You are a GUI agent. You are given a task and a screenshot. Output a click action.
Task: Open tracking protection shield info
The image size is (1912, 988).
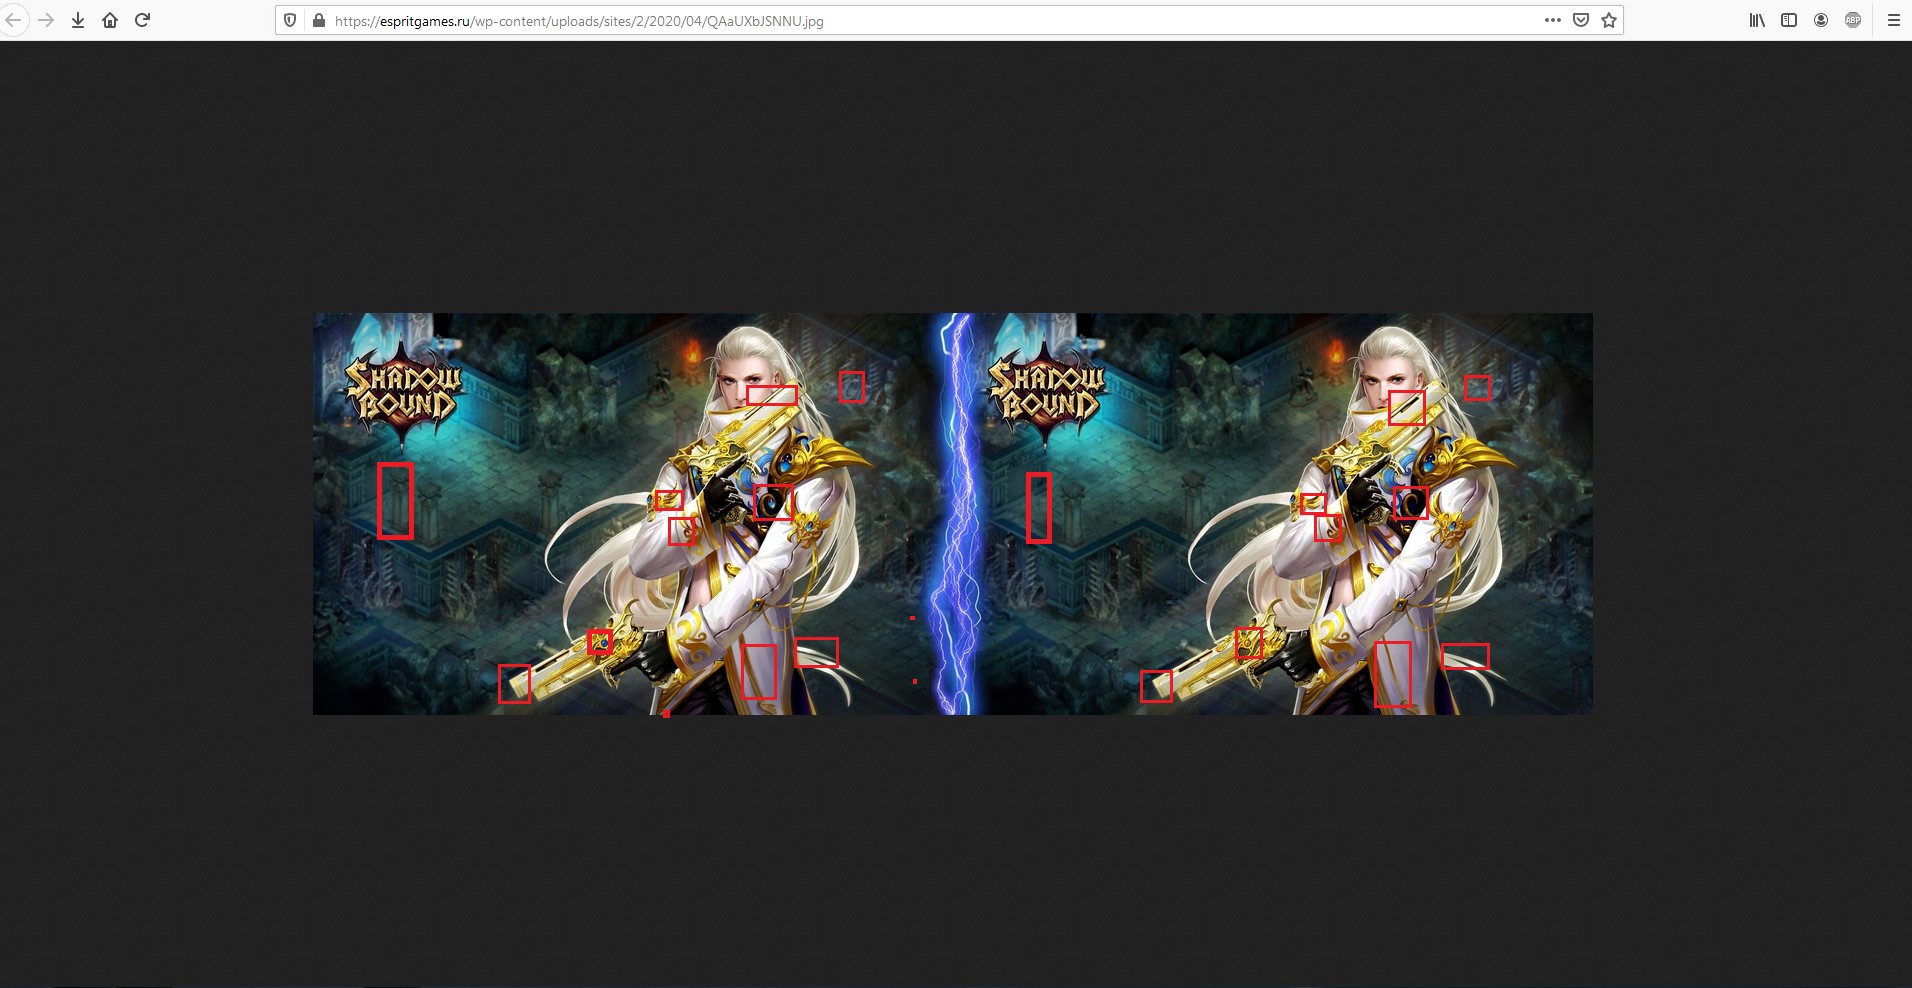[290, 20]
